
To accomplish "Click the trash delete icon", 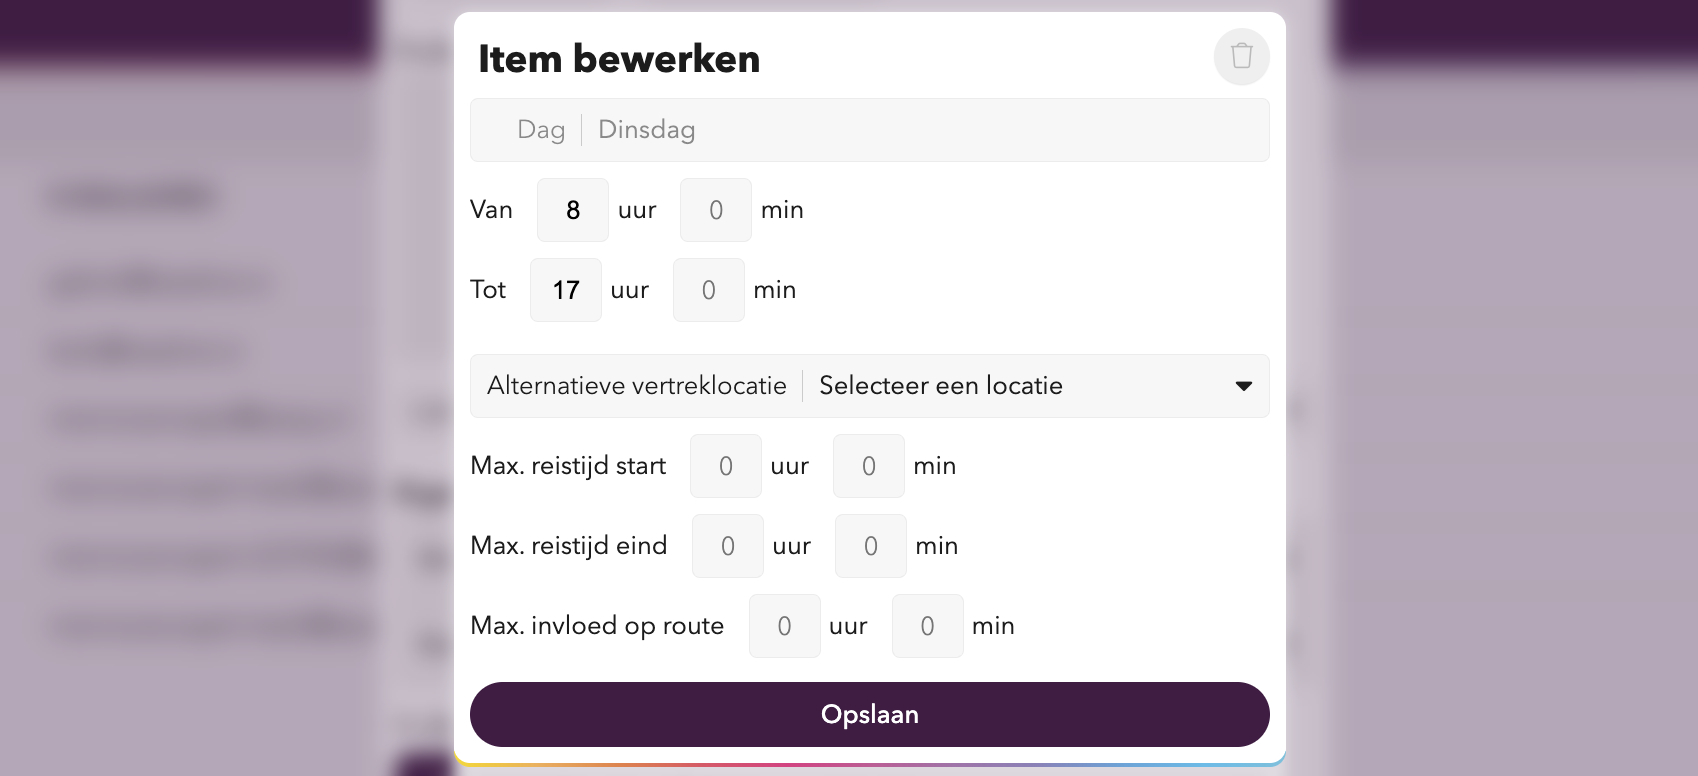I will tap(1241, 56).
